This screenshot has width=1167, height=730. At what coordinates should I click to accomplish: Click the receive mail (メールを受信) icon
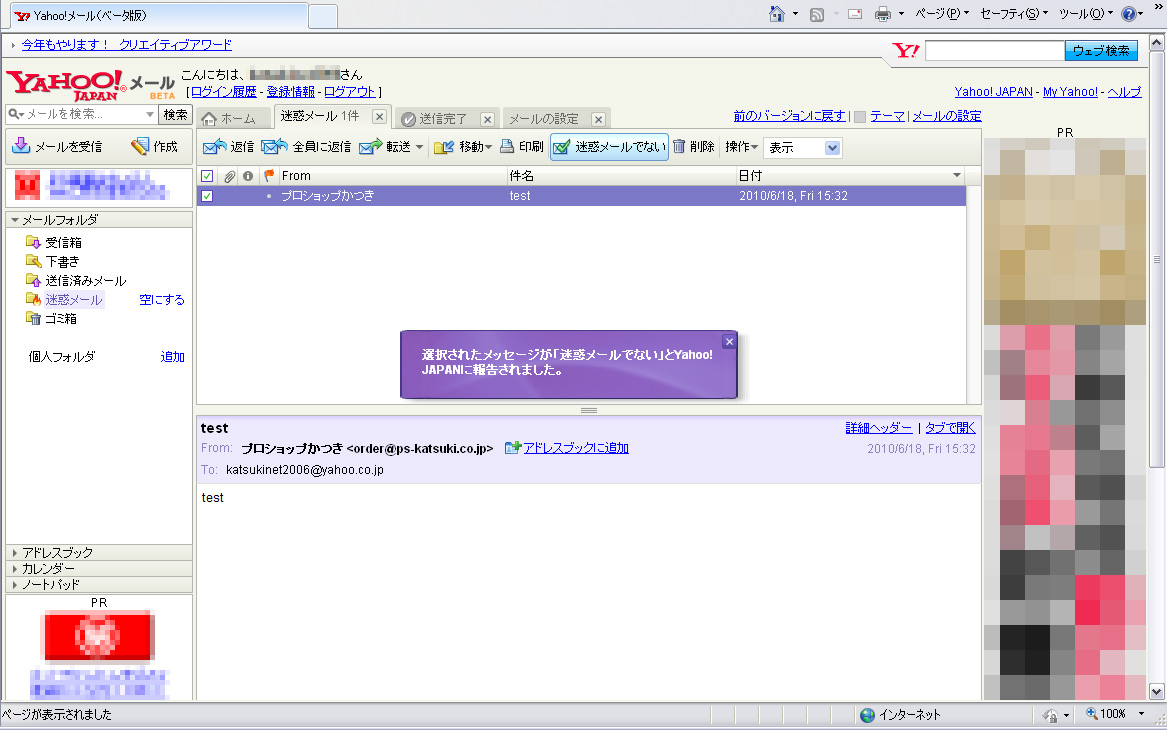(21, 146)
